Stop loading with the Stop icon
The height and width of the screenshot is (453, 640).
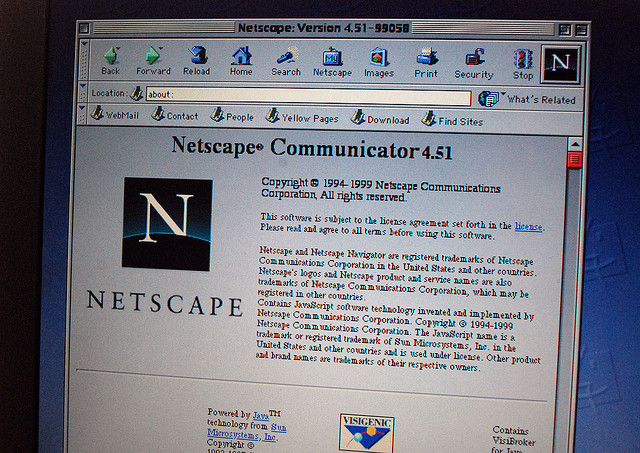(x=523, y=64)
